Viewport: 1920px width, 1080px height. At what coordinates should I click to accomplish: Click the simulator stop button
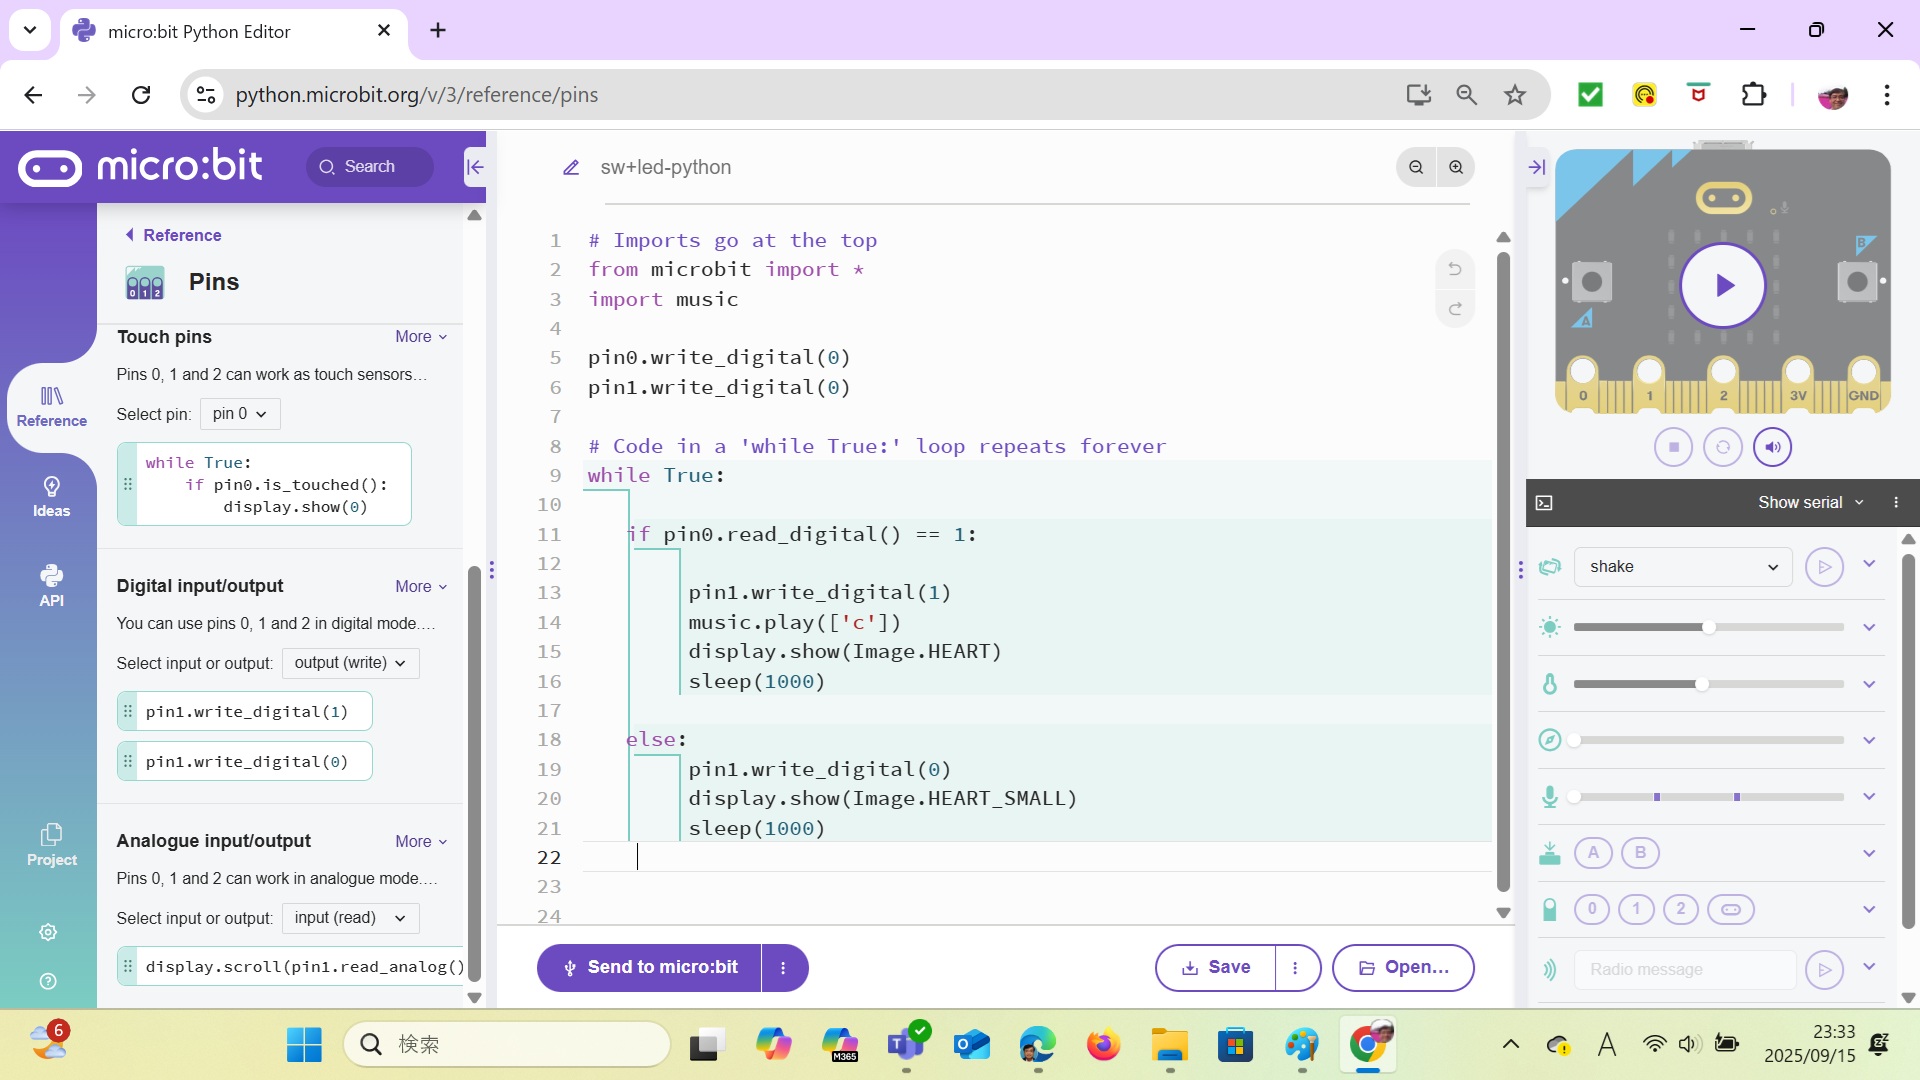pos(1673,447)
